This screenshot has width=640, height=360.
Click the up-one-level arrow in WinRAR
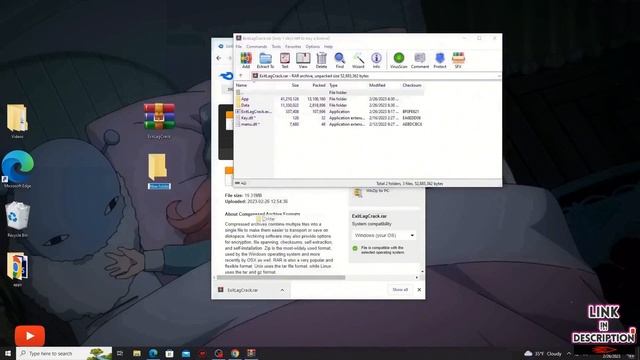[x=241, y=76]
